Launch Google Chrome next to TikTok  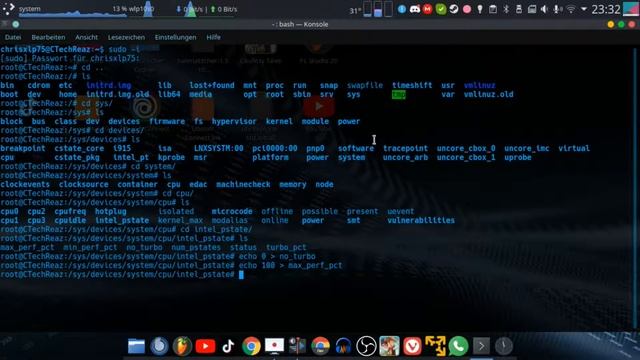[x=251, y=346]
